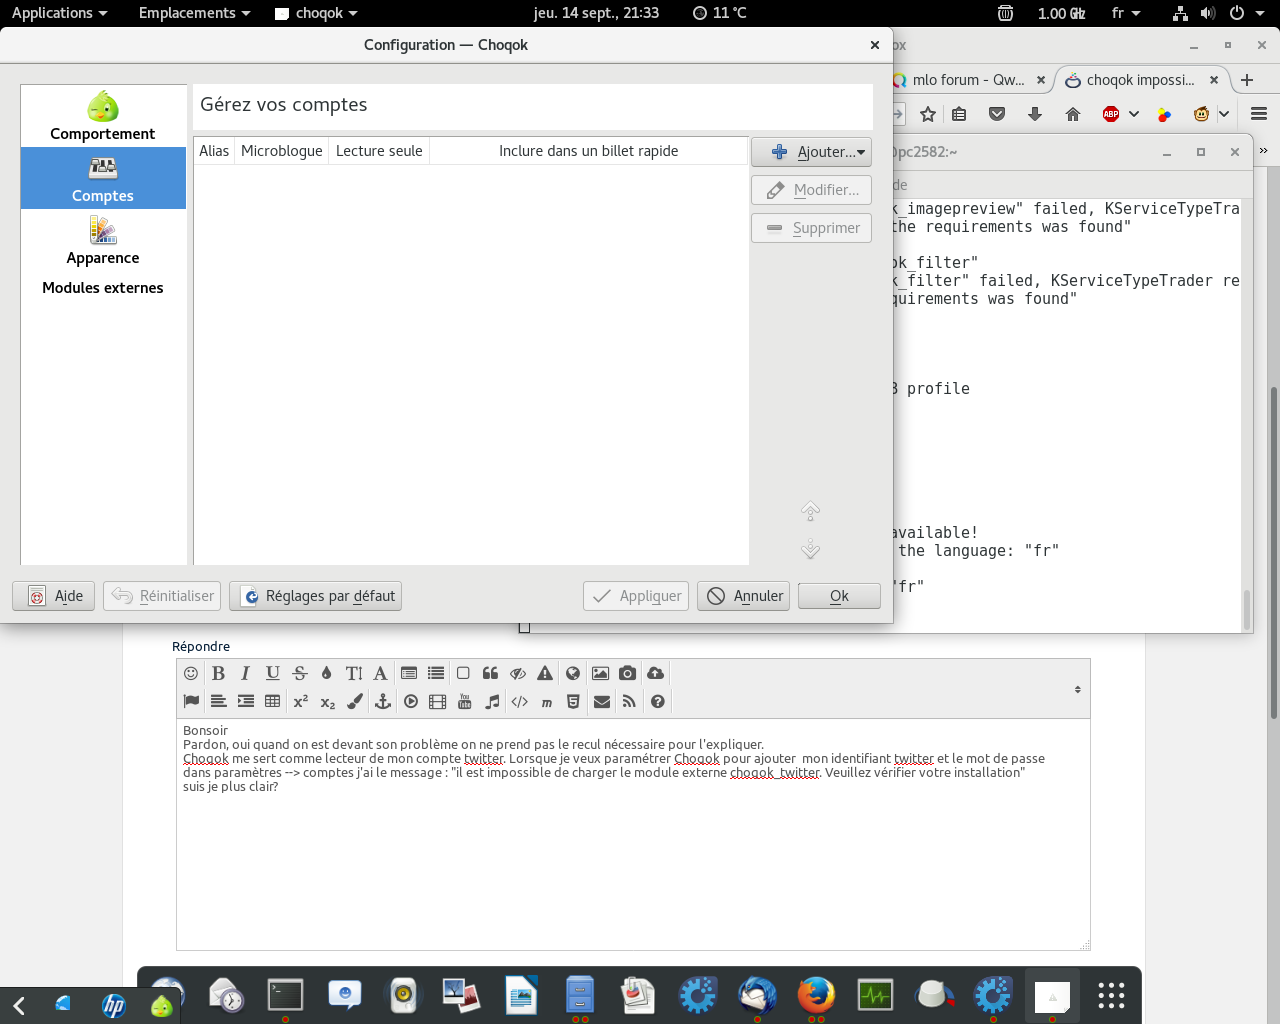Open the Applications menu in top bar
Image resolution: width=1280 pixels, height=1024 pixels.
coord(59,13)
